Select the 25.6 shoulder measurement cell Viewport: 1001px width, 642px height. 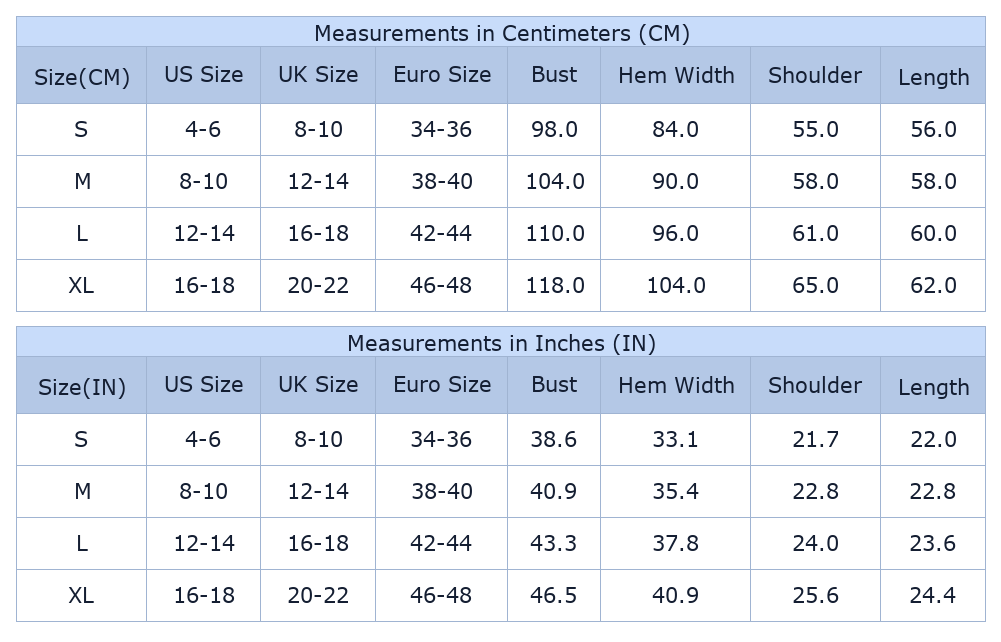[815, 595]
